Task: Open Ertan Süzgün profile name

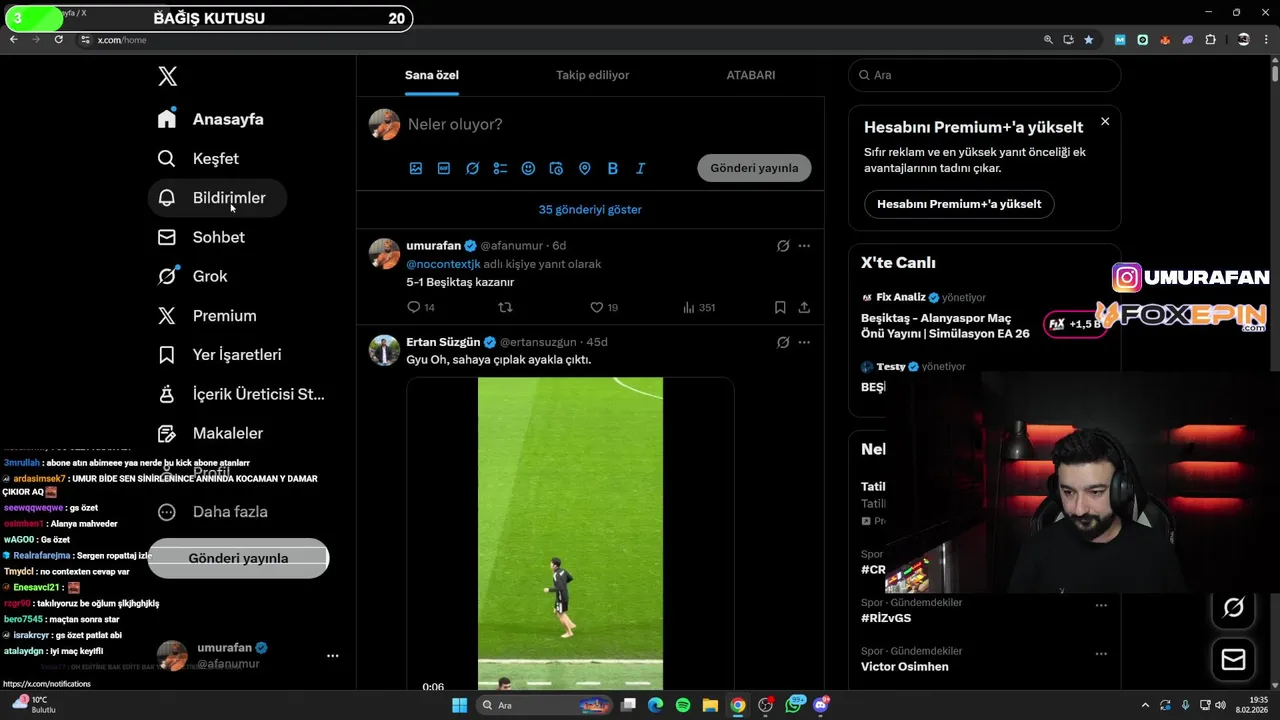Action: [x=443, y=342]
